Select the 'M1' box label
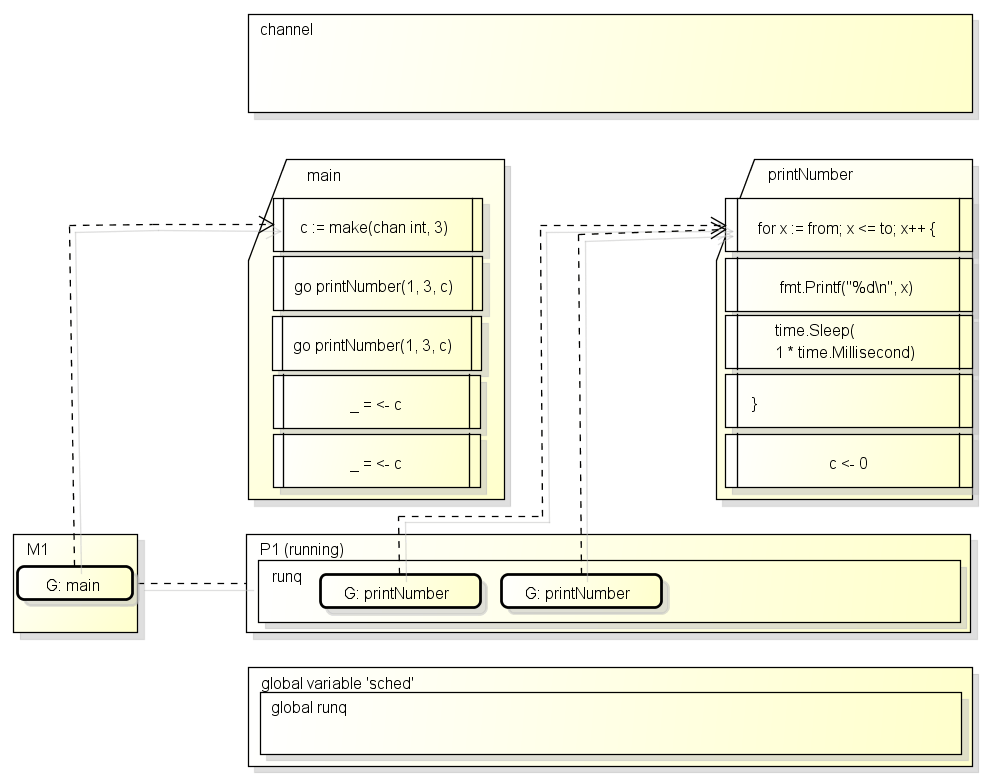Viewport: 985px width, 780px height. (x=37, y=550)
